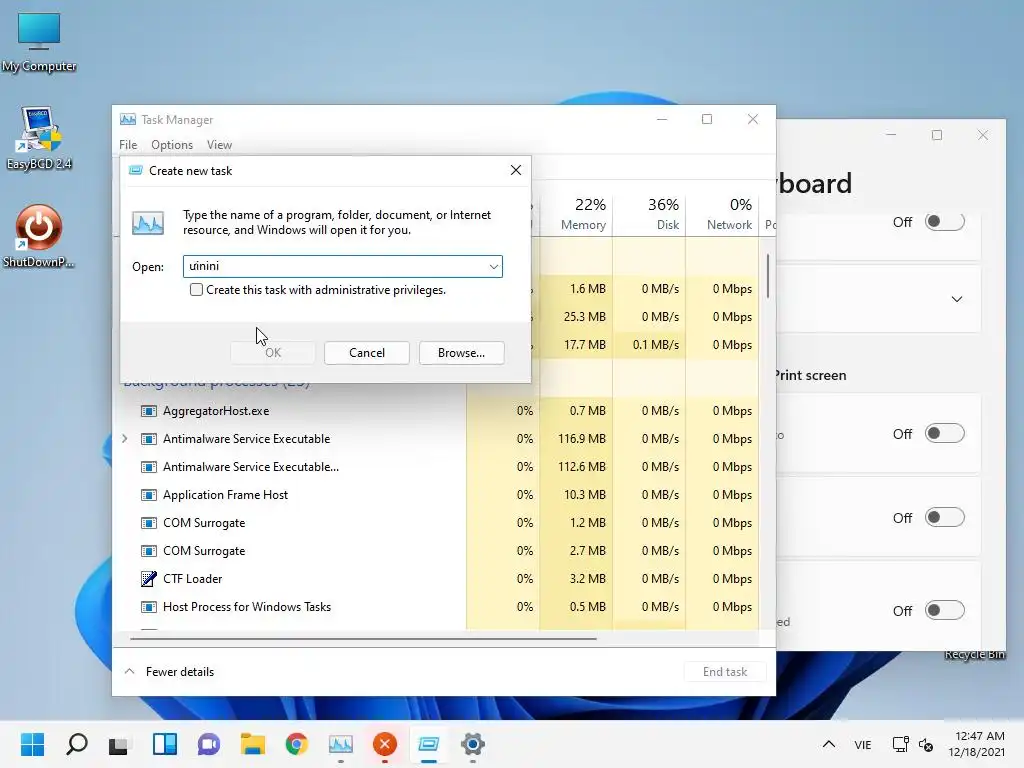Select the Antimalware Service Executable... row

click(436, 467)
